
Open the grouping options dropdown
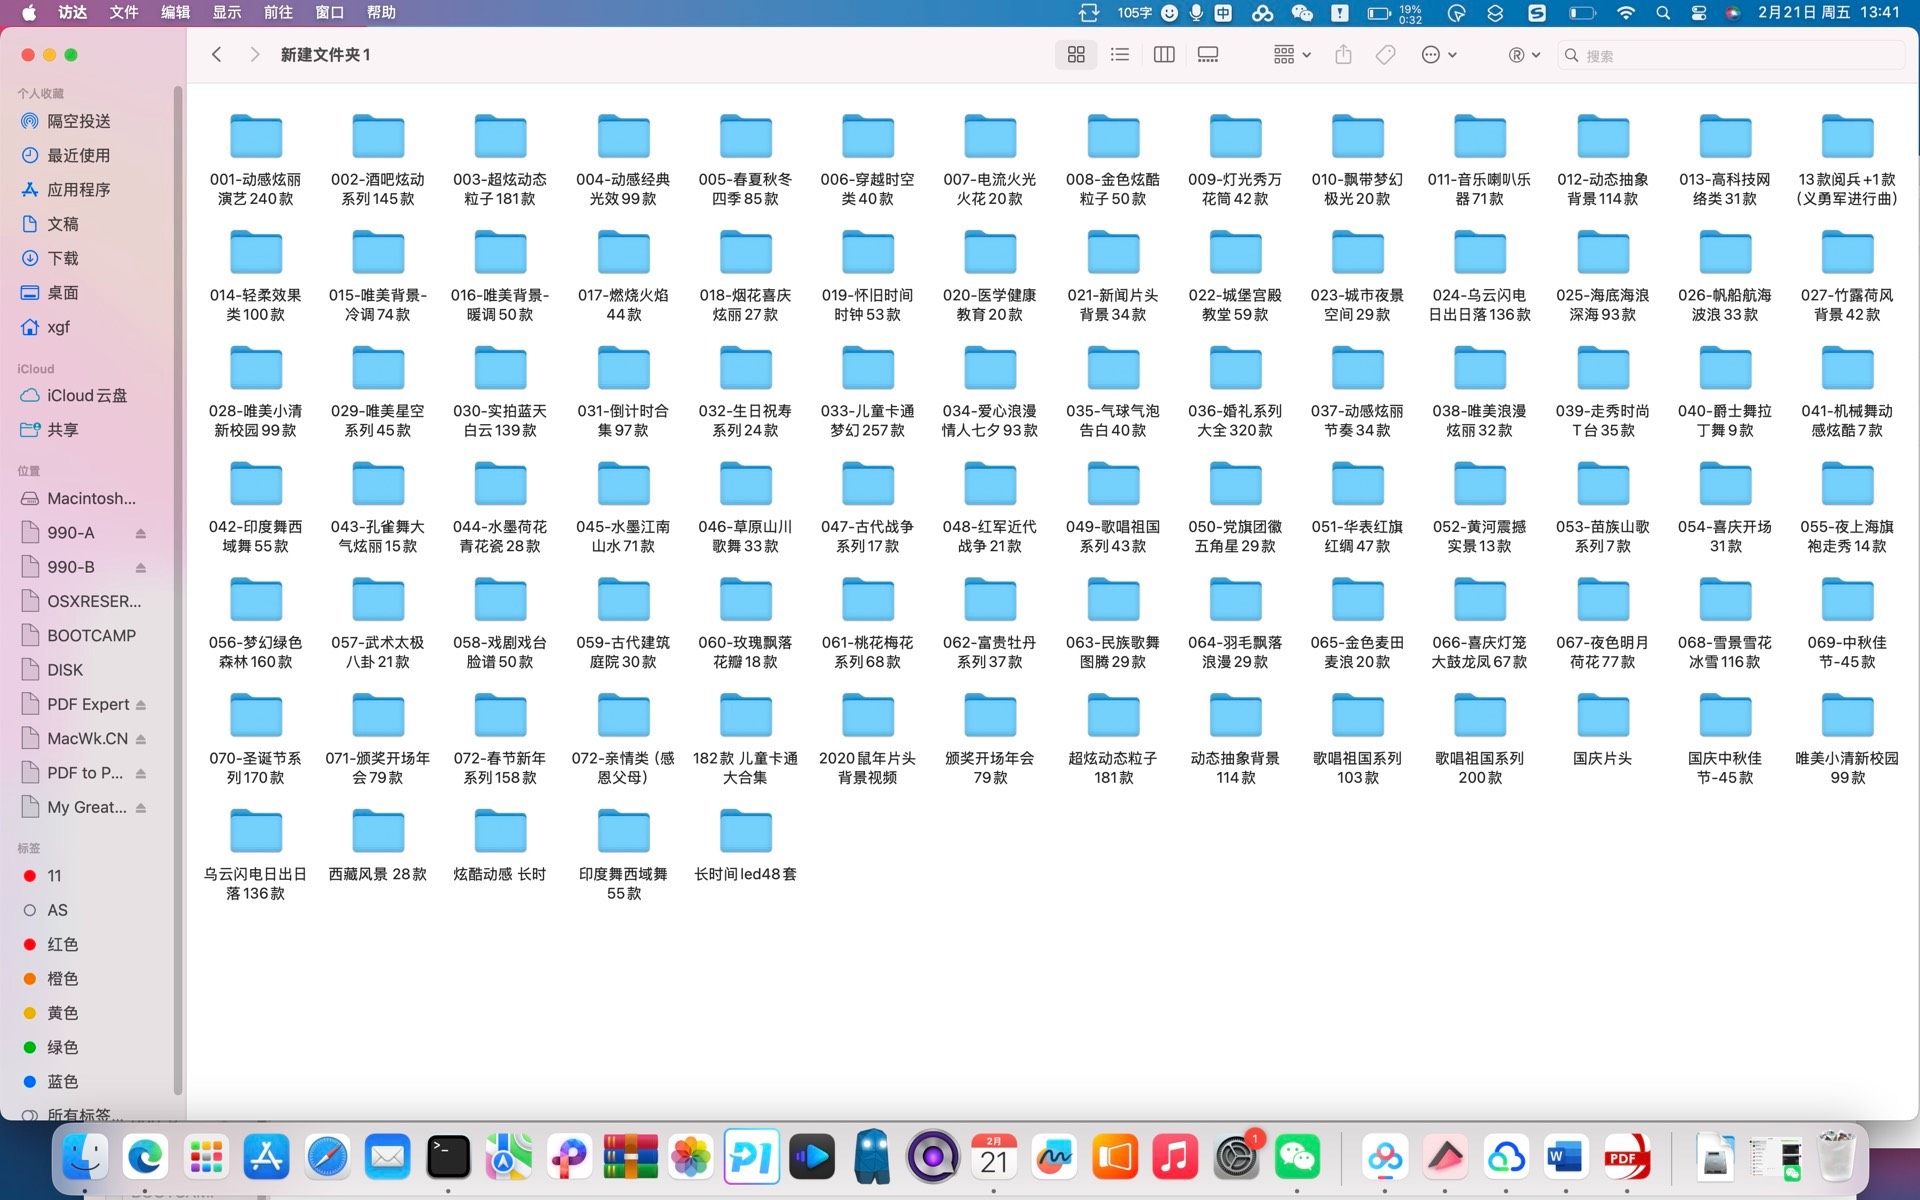[1292, 55]
